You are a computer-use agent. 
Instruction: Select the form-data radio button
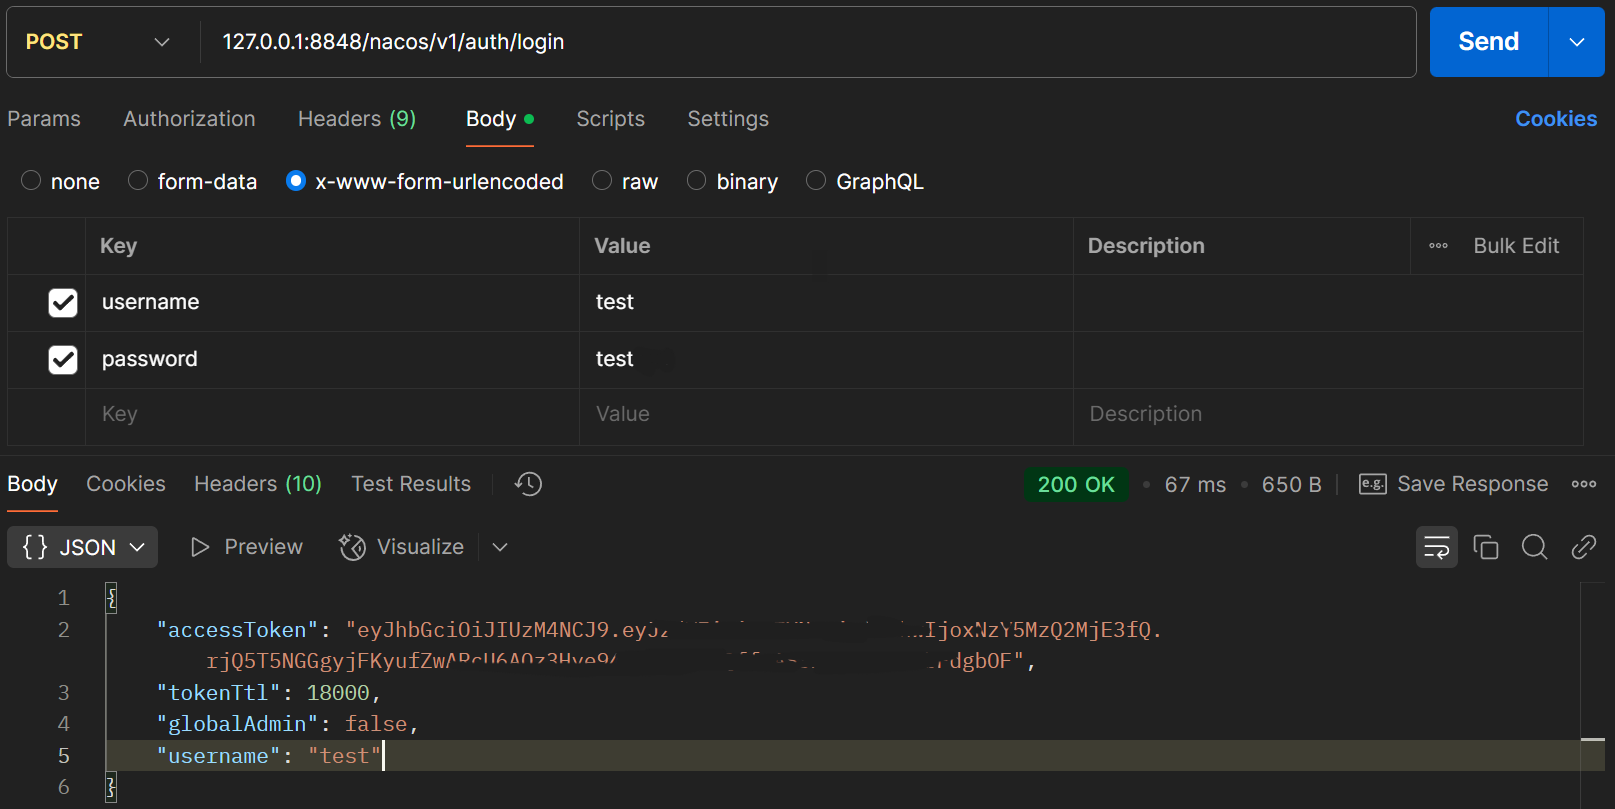[138, 180]
